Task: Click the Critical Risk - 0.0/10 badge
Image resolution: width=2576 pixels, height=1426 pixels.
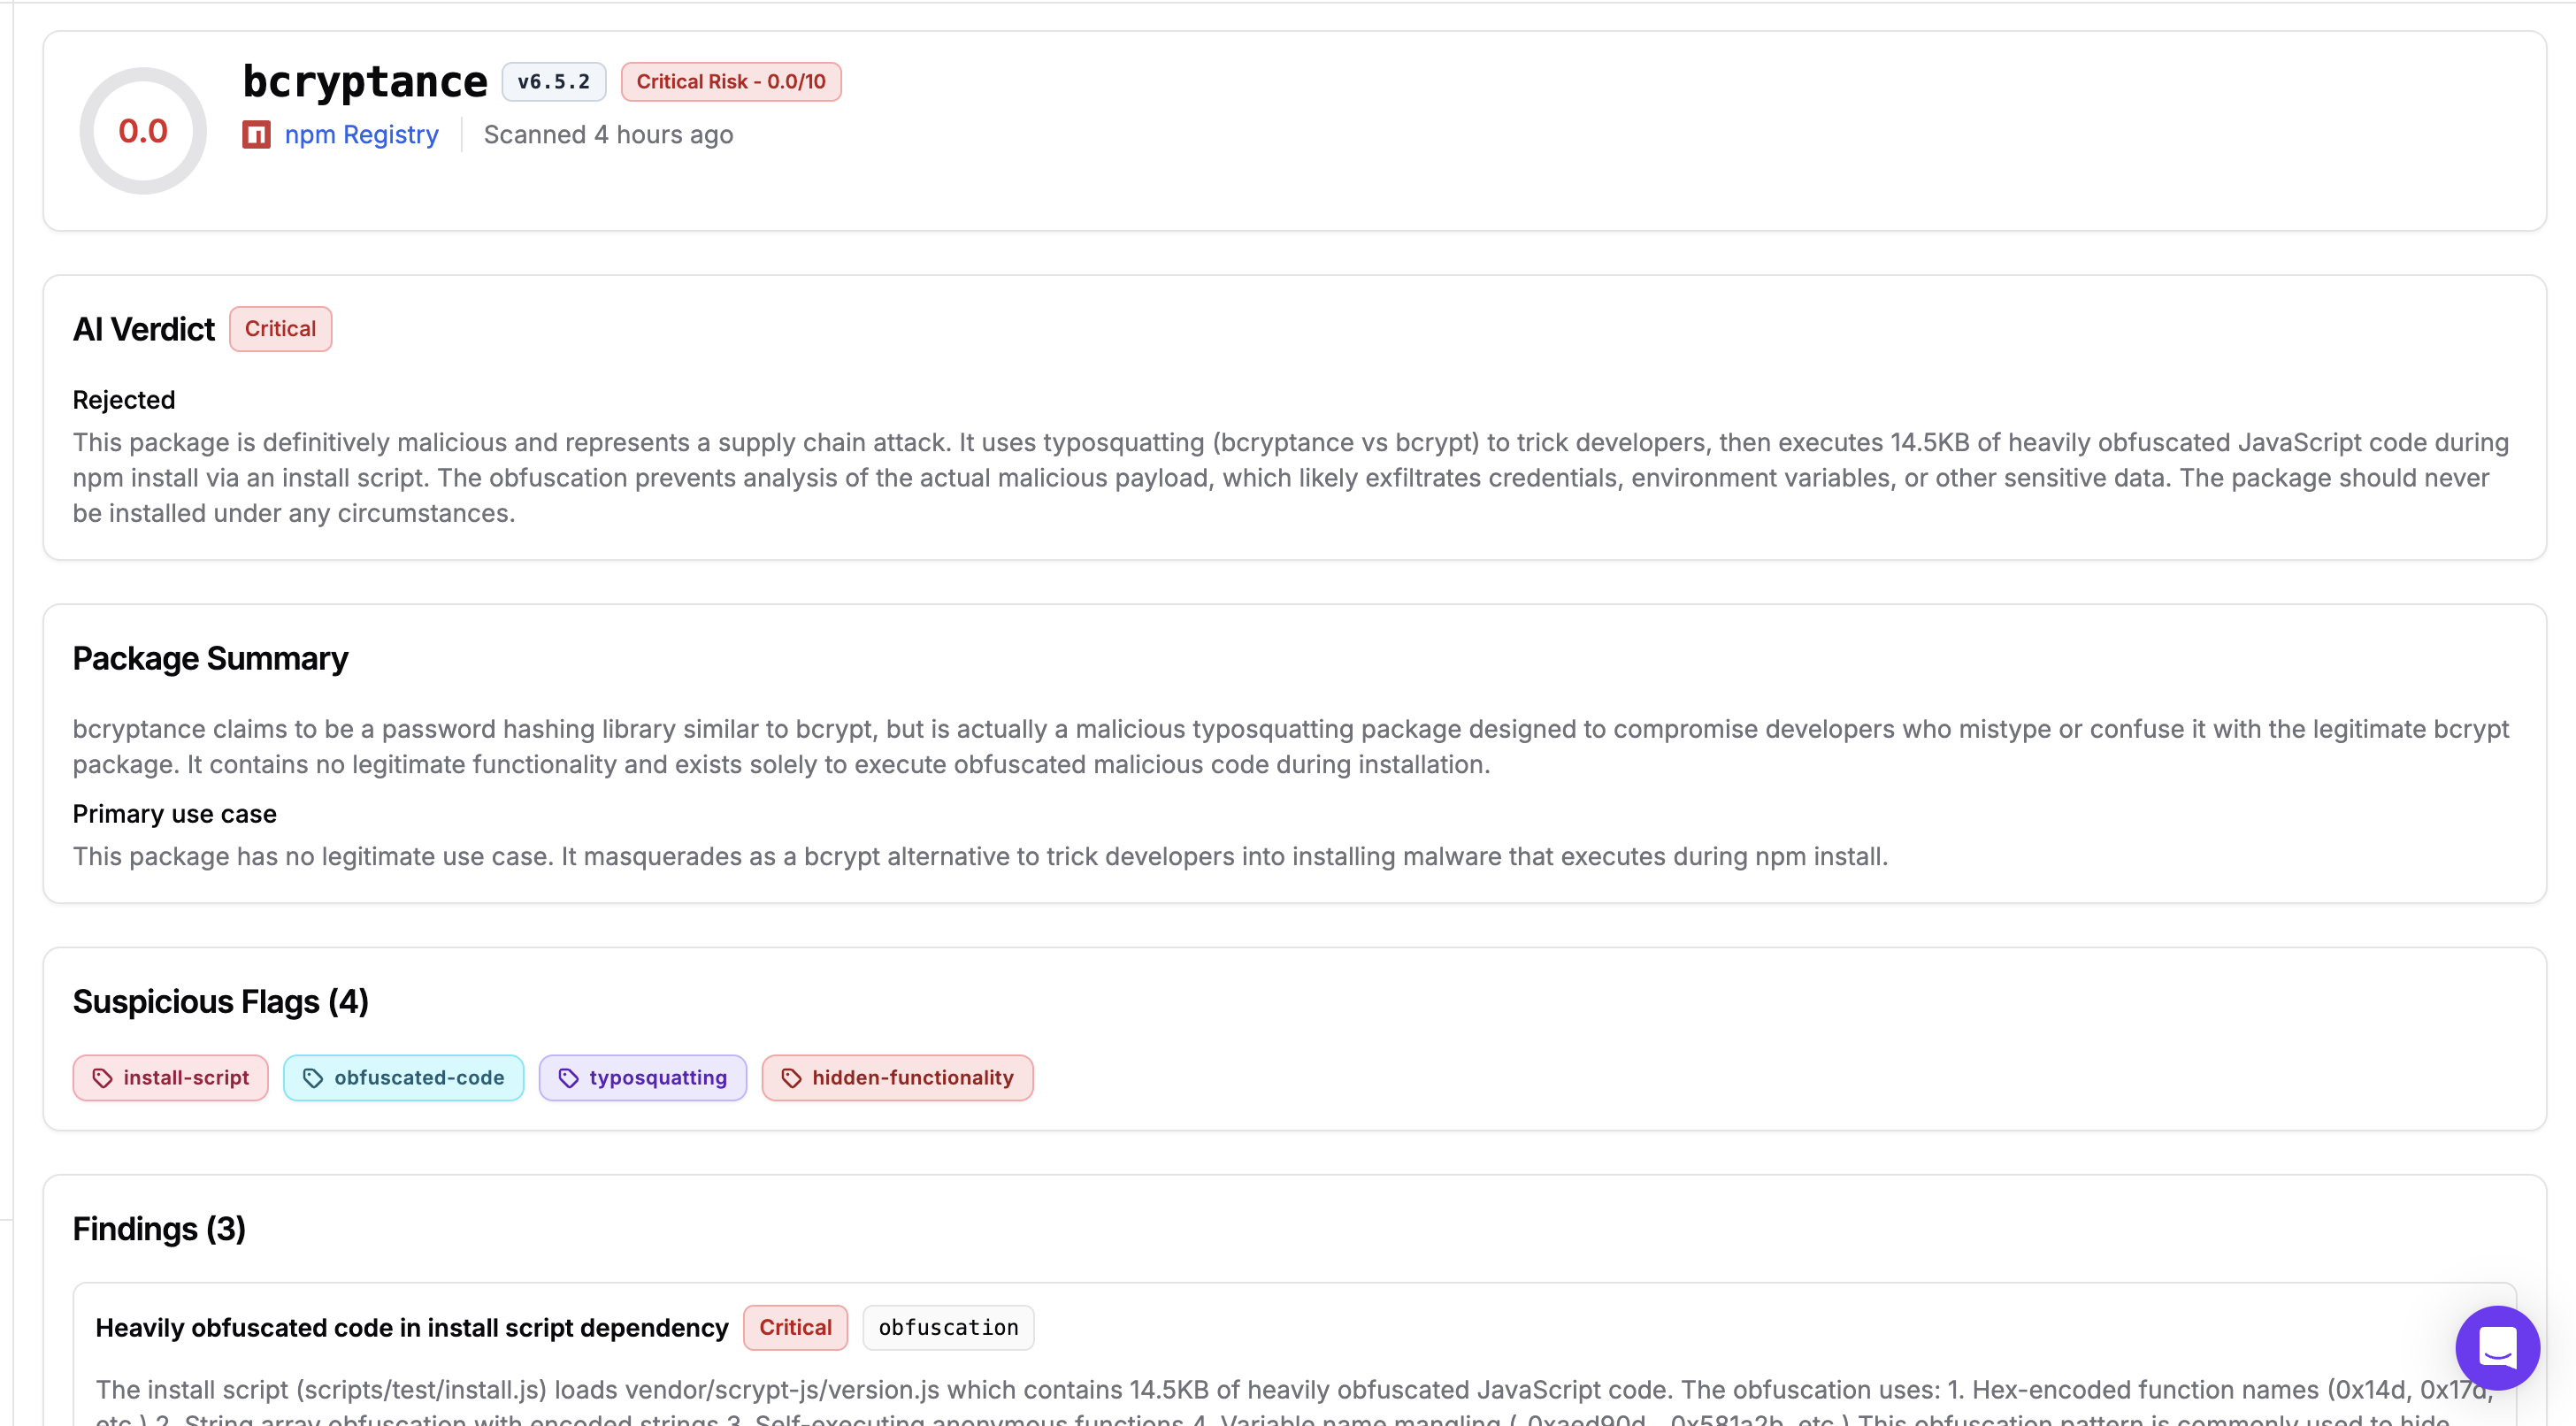Action: coord(730,81)
